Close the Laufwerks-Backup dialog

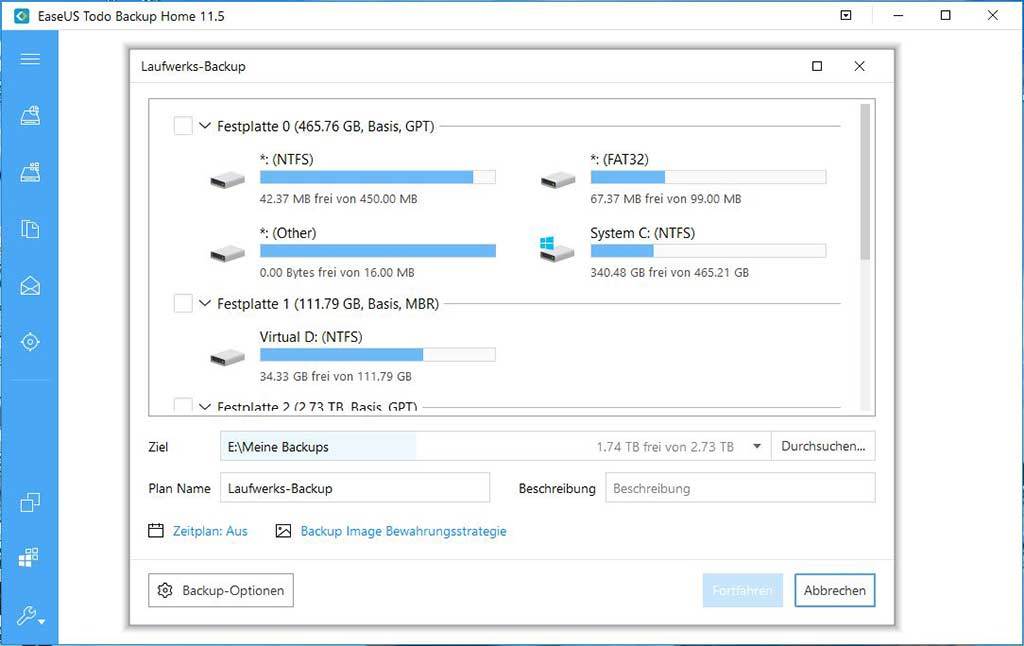[859, 66]
